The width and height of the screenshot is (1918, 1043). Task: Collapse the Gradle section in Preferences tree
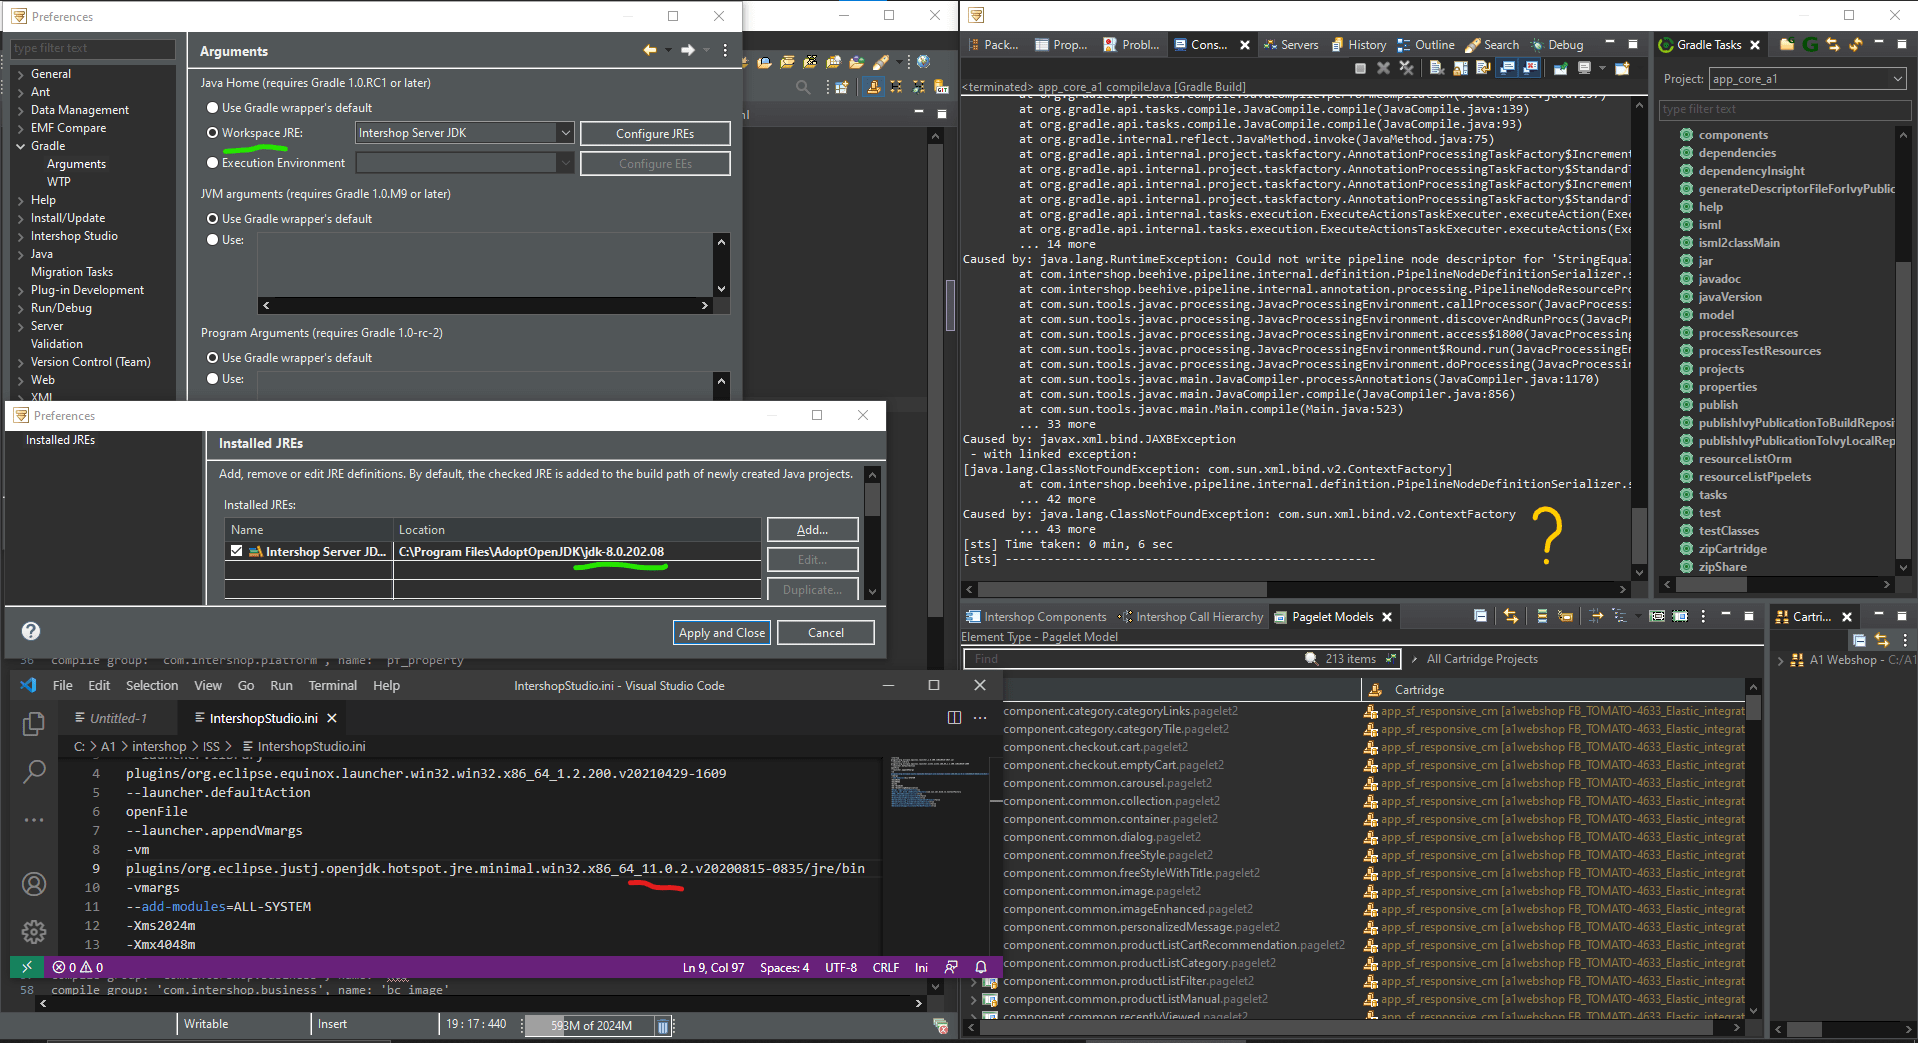click(19, 146)
